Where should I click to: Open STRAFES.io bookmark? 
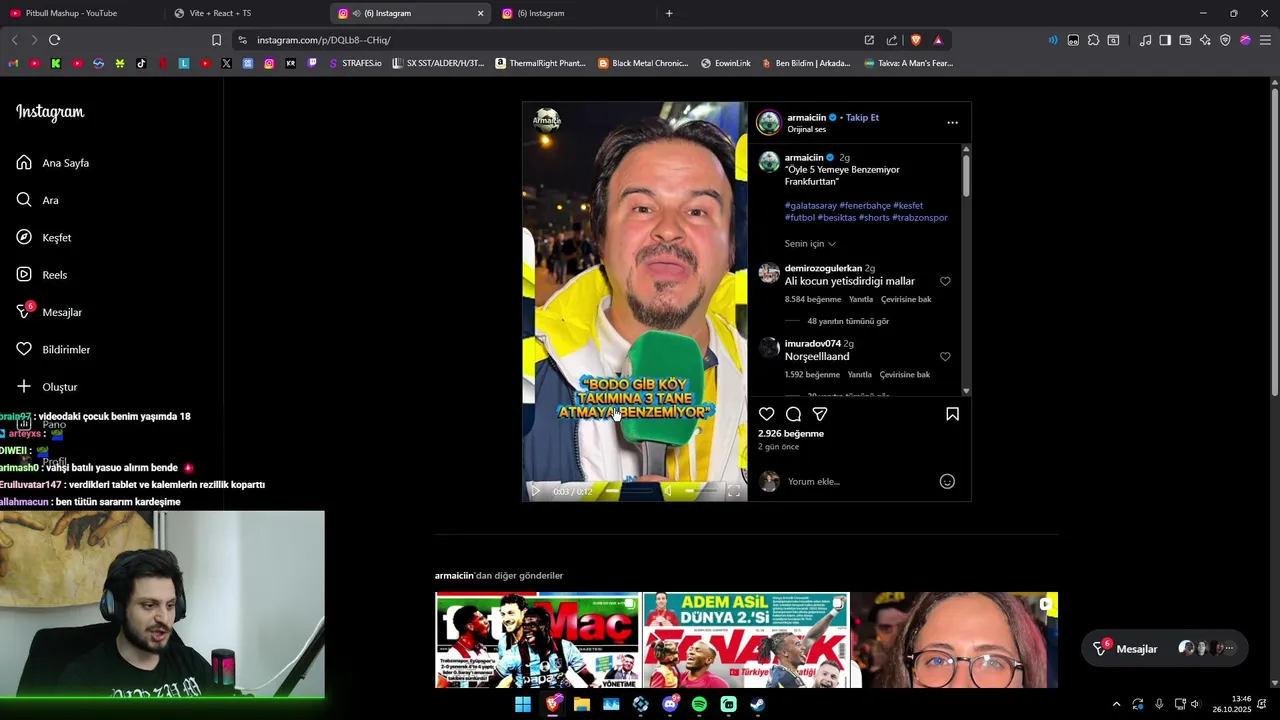[355, 63]
